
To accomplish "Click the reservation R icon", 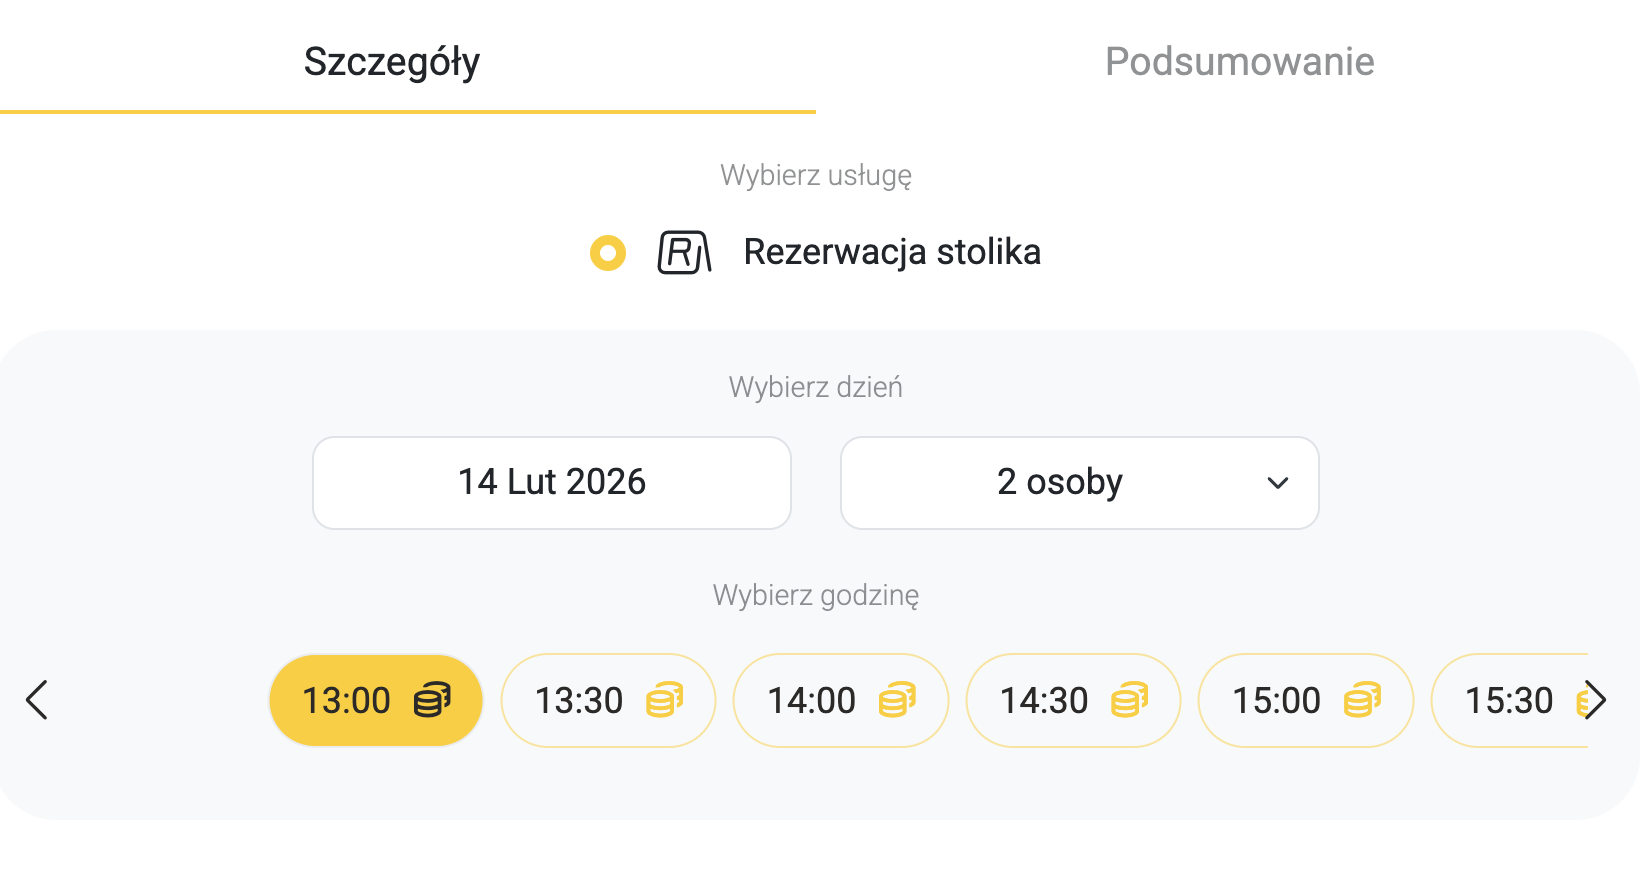I will pos(684,252).
